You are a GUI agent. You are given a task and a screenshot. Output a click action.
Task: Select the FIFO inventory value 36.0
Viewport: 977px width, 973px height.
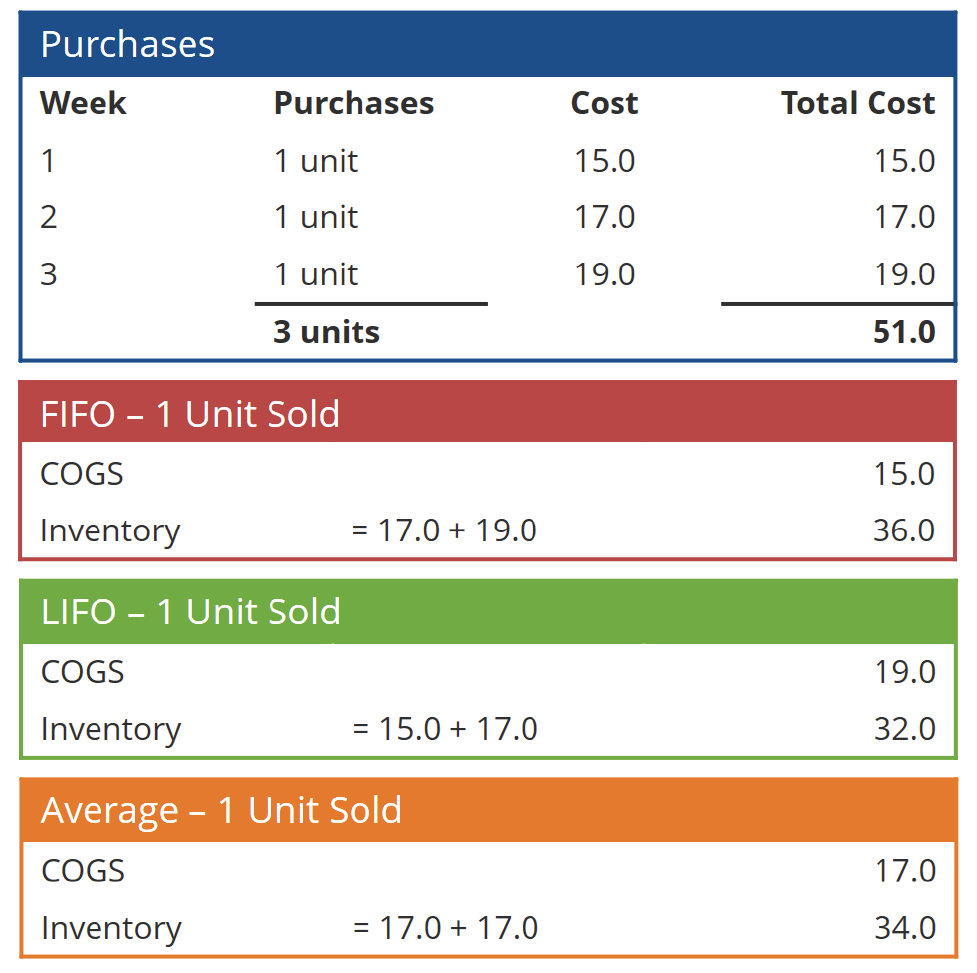[904, 530]
